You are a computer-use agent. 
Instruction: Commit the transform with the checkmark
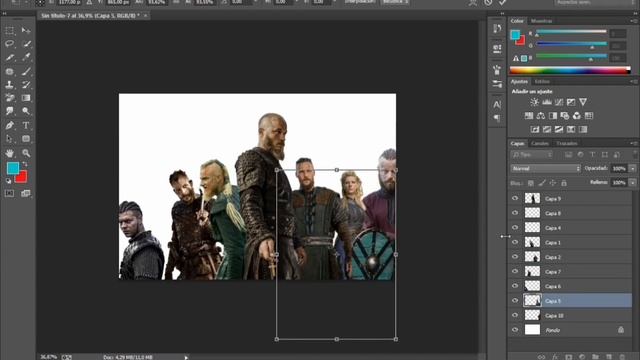coord(503,2)
